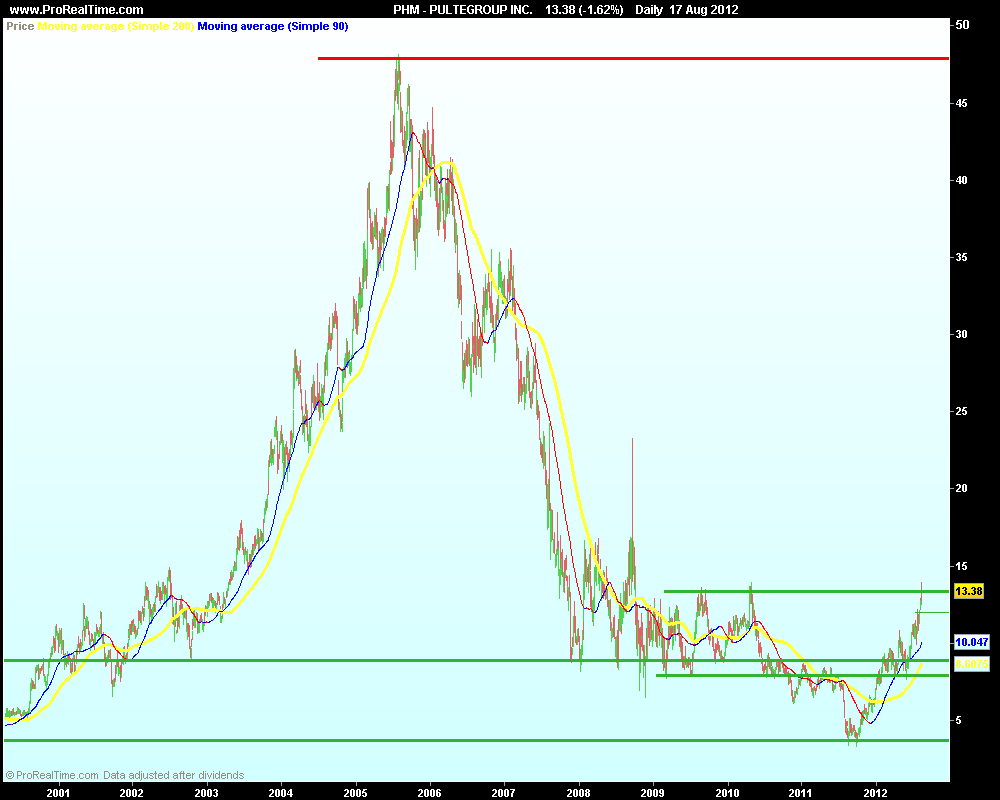Select Moving average (Simple 200) legend
Viewport: 1000px width, 800px height.
click(115, 26)
